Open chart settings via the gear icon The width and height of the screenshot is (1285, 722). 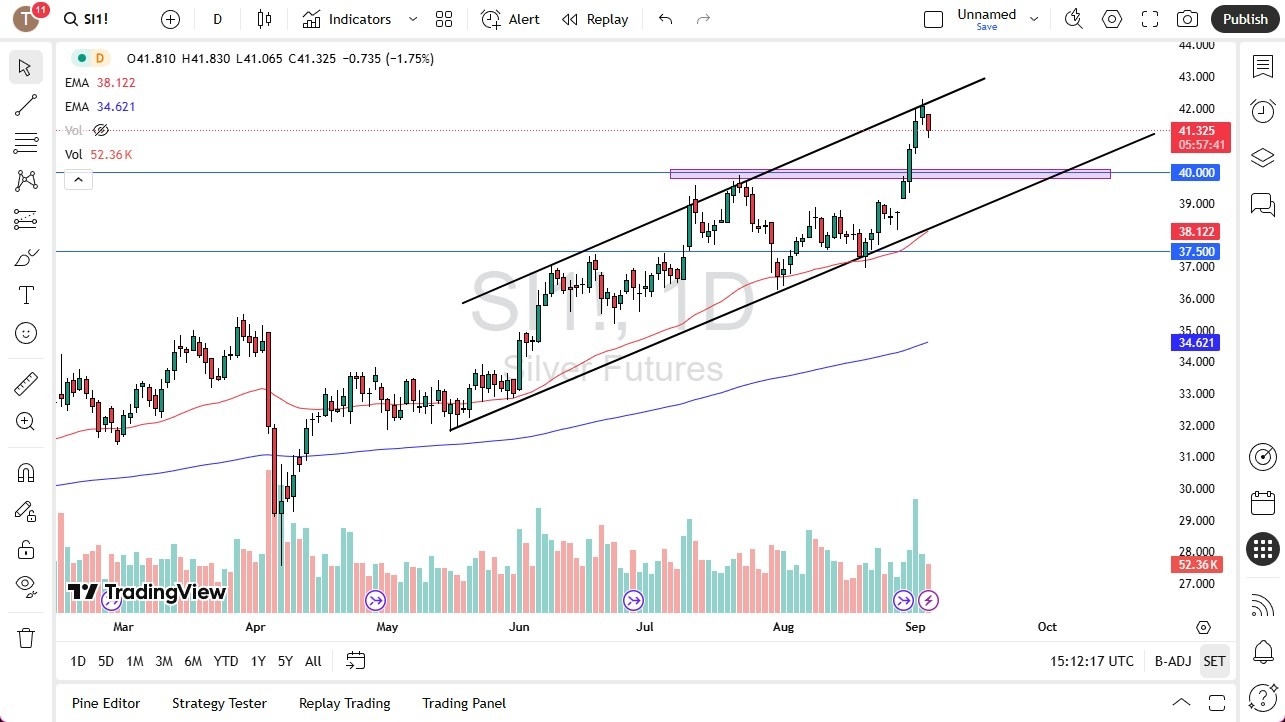click(x=1111, y=18)
